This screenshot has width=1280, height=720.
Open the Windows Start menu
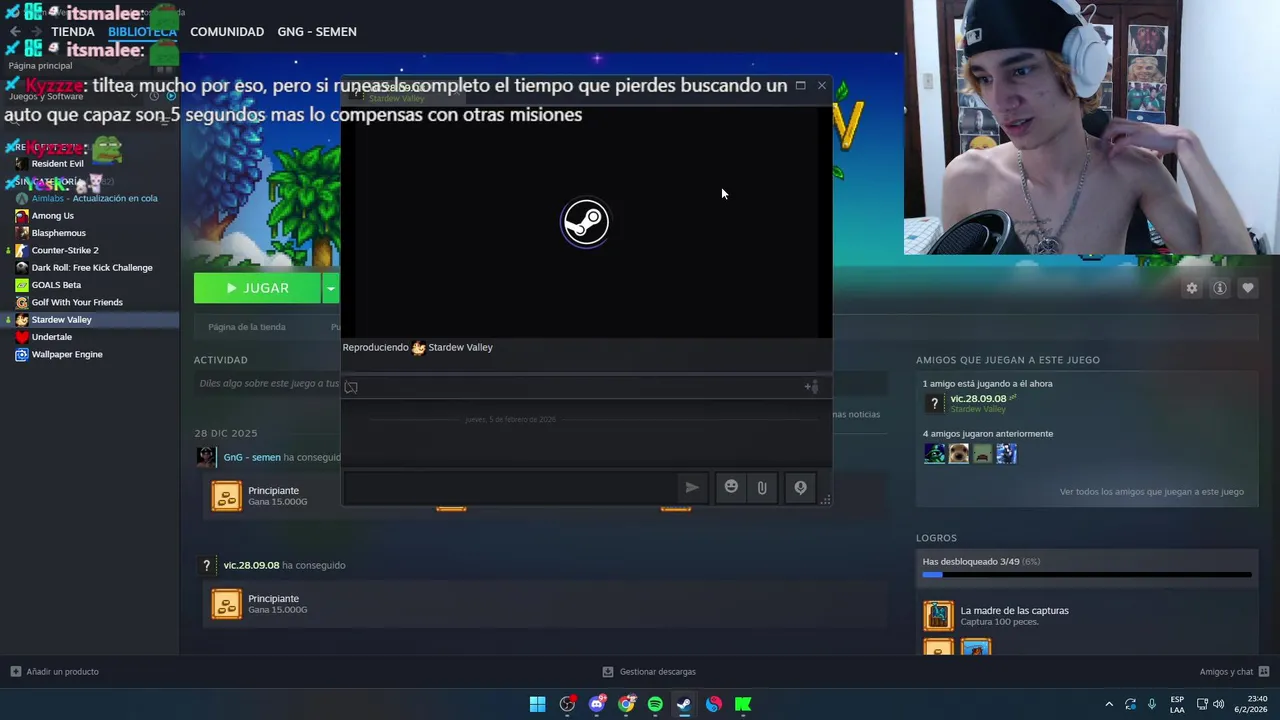pos(537,704)
